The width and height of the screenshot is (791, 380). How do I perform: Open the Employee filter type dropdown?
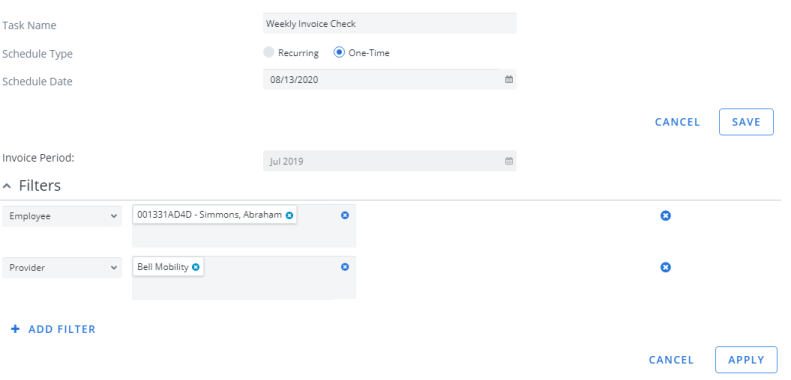point(62,216)
